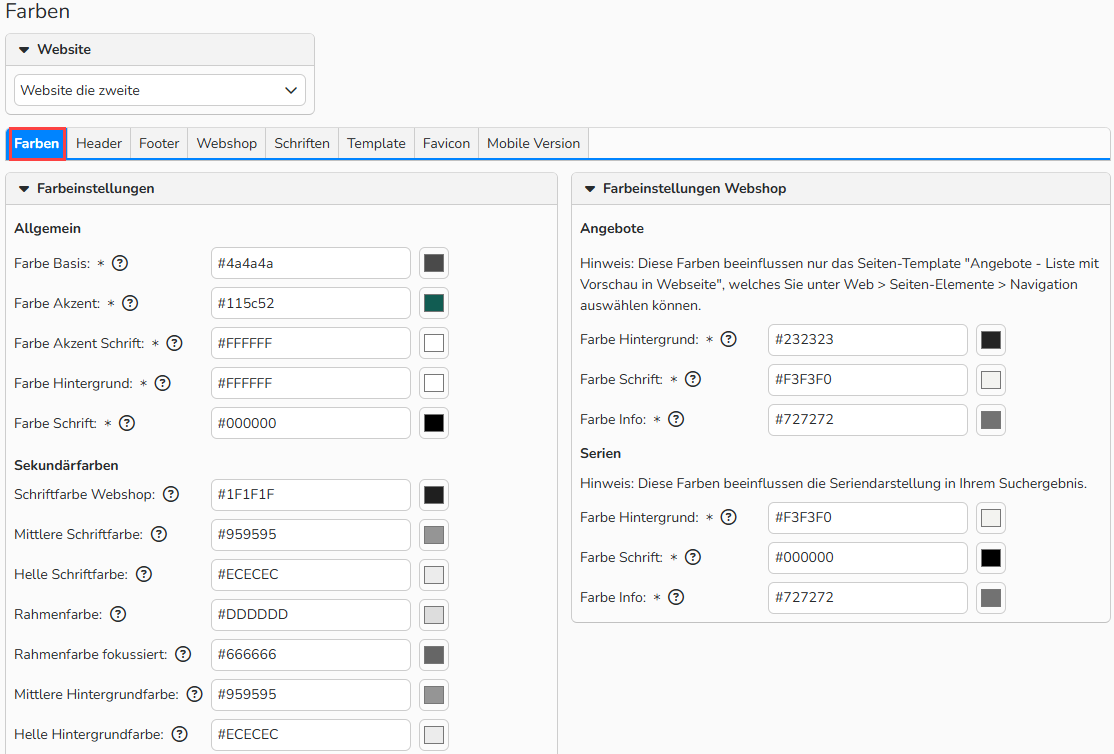1114x754 pixels.
Task: Collapse Farbeinstellungen Webshop section
Action: [590, 189]
